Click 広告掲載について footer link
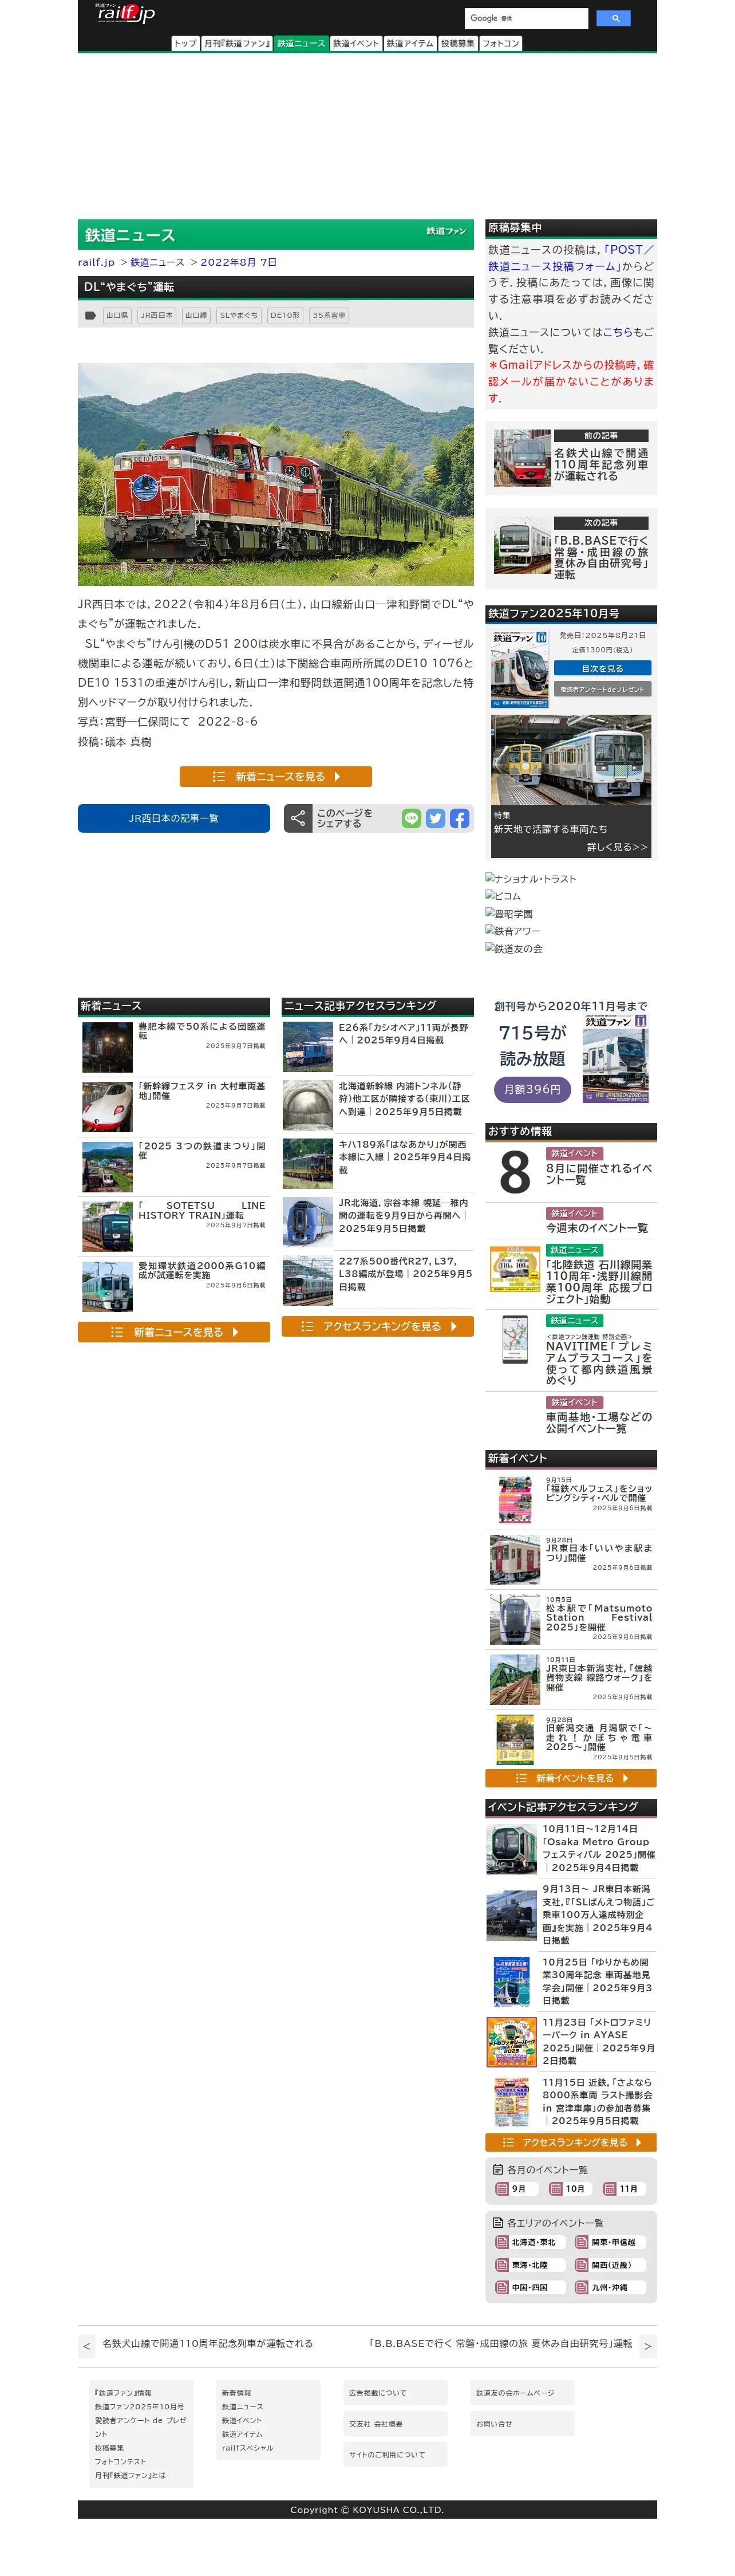The width and height of the screenshot is (735, 2576). coord(378,2393)
